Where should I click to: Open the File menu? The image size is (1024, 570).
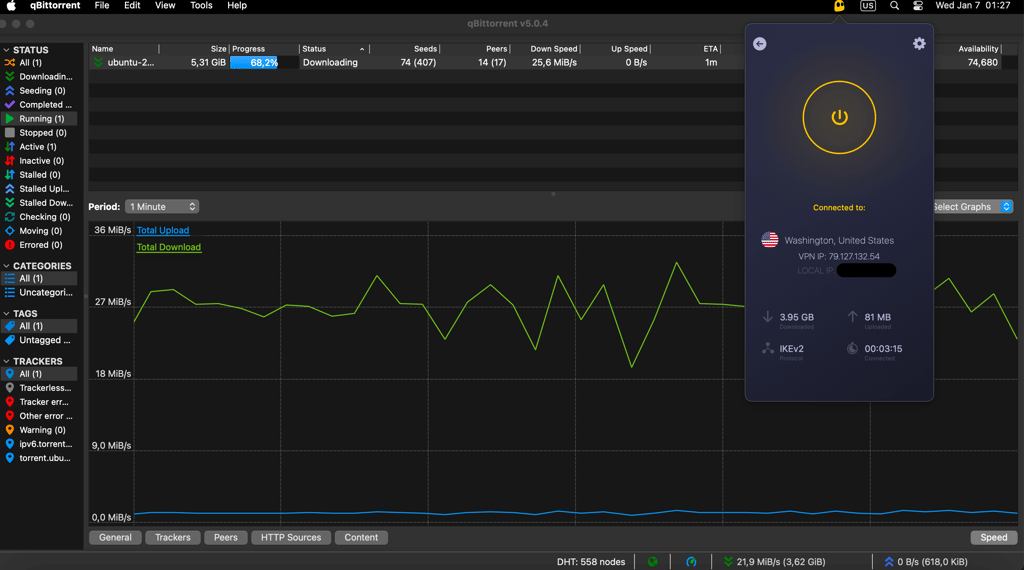click(102, 5)
